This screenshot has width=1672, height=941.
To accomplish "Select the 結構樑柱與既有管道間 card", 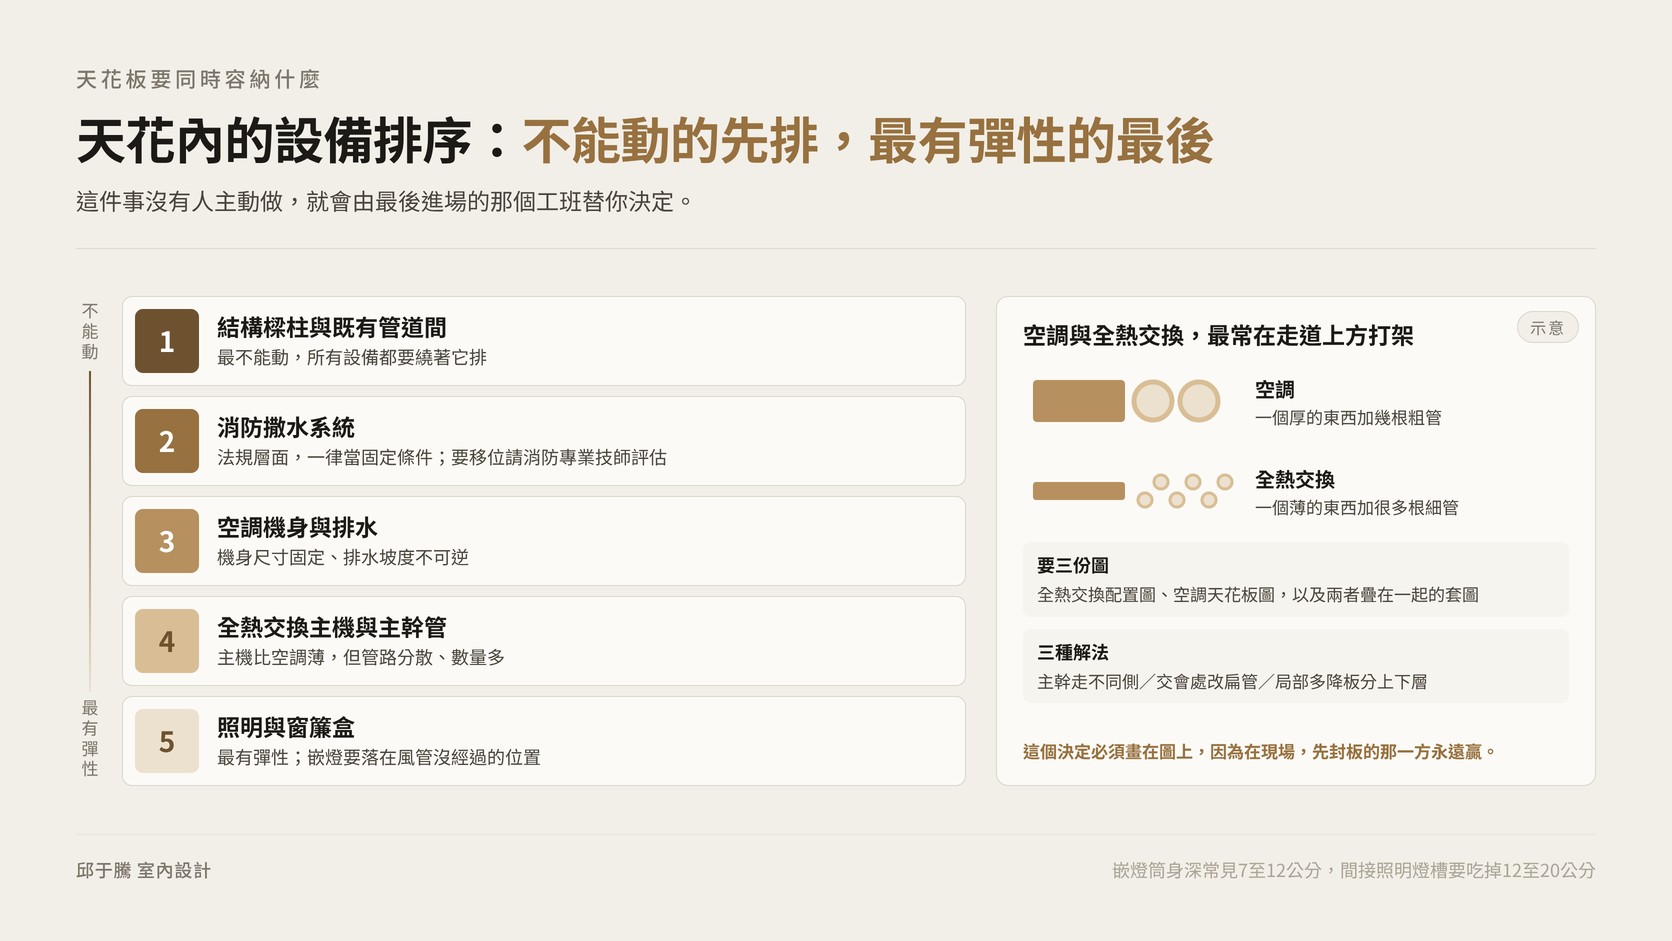I will (x=544, y=341).
